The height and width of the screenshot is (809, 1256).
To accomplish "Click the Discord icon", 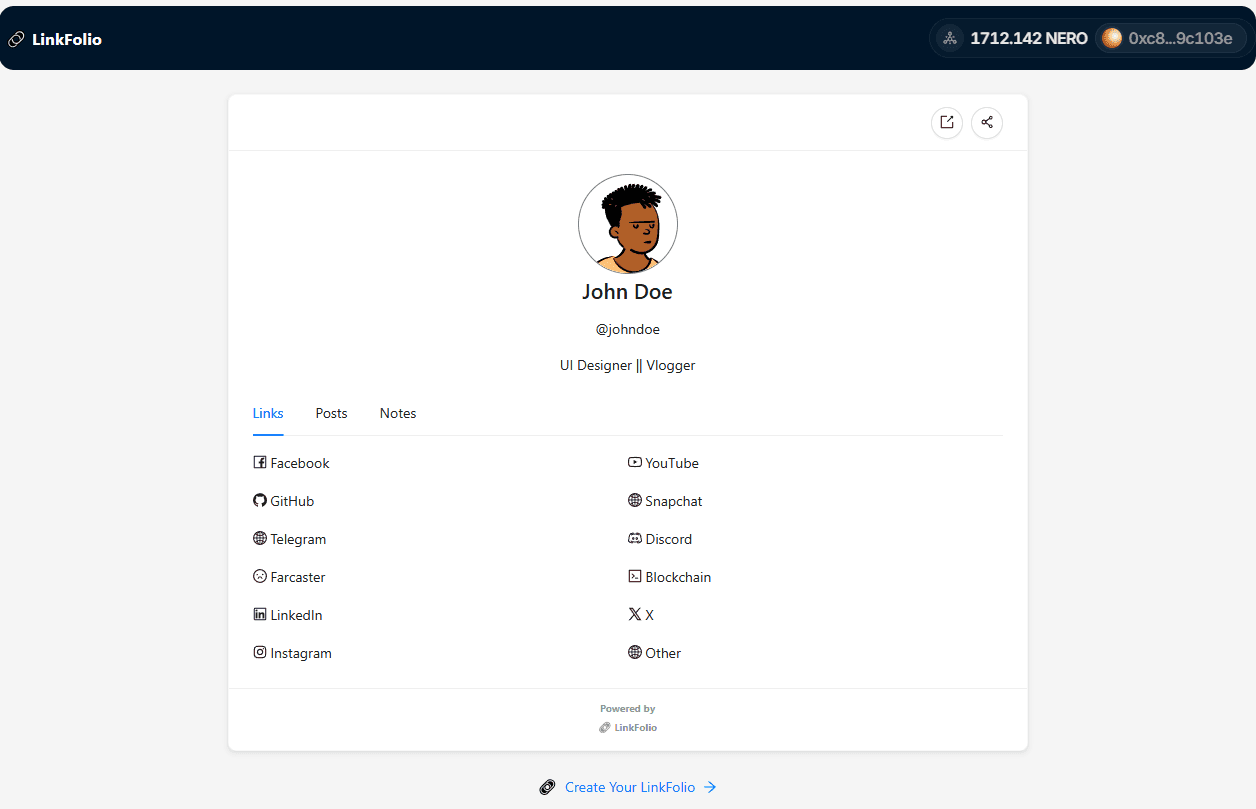I will click(635, 539).
